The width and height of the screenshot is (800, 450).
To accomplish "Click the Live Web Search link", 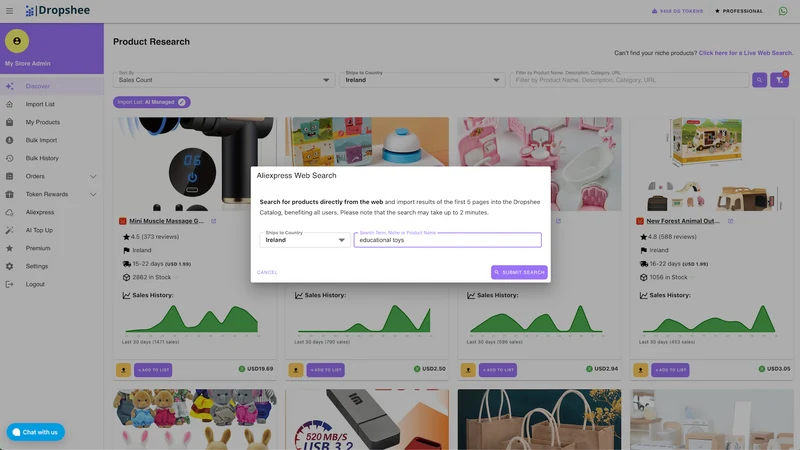I will pyautogui.click(x=745, y=53).
